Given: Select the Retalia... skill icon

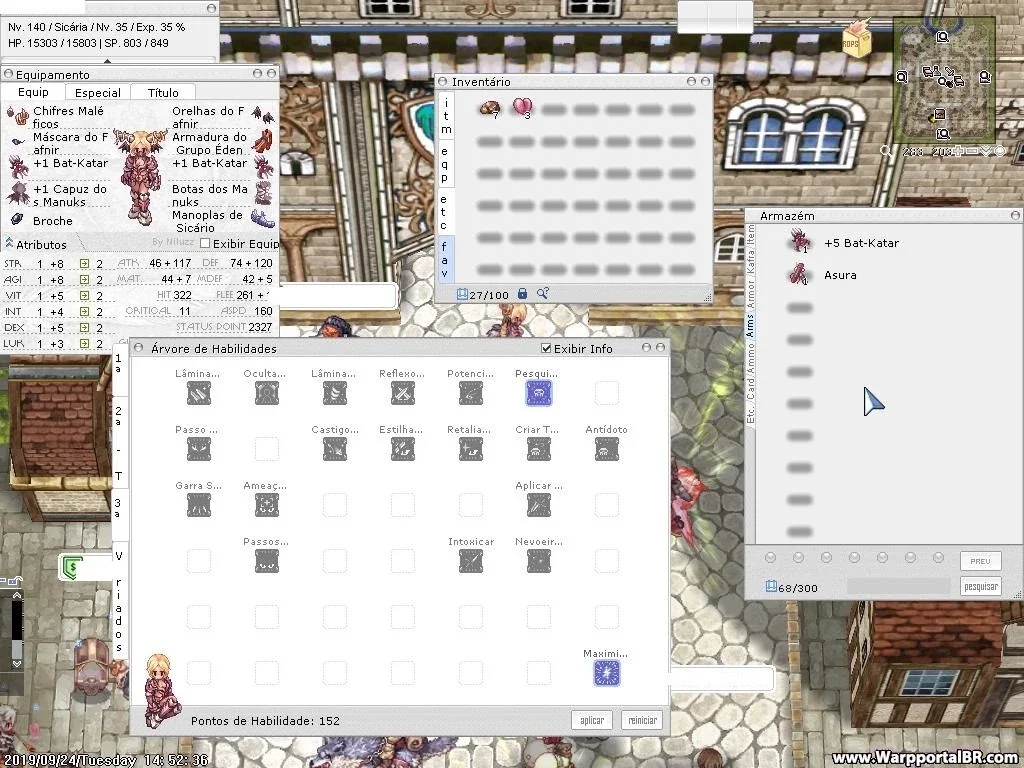Looking at the screenshot, I should (471, 449).
